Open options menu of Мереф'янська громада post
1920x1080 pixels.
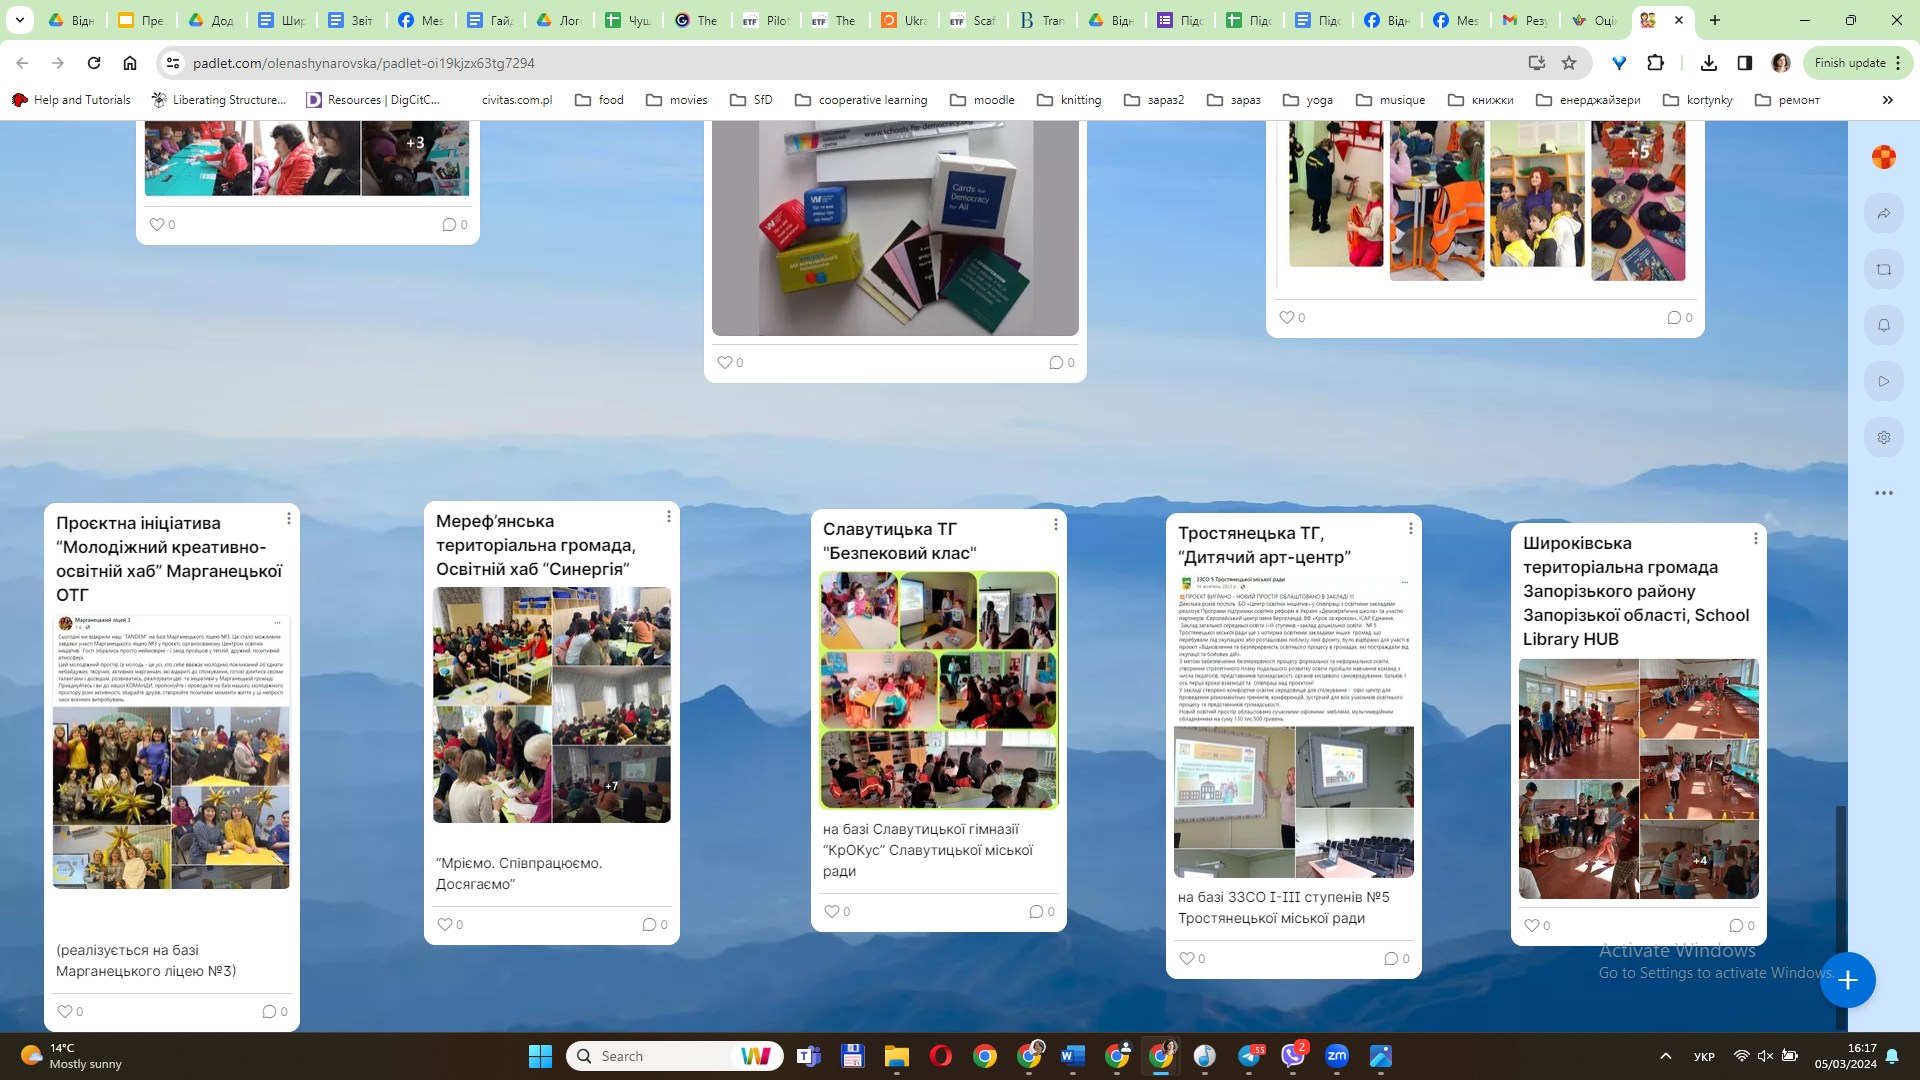[669, 516]
